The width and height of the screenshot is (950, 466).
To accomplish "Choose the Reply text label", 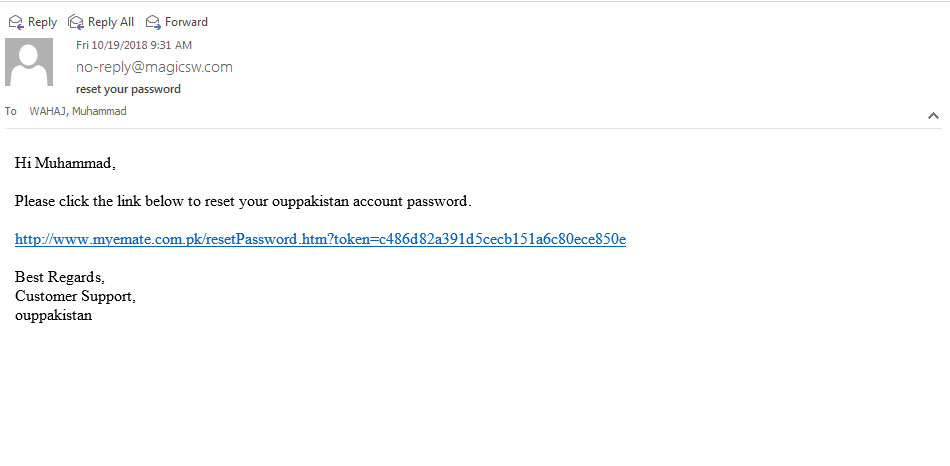I will click(x=42, y=22).
